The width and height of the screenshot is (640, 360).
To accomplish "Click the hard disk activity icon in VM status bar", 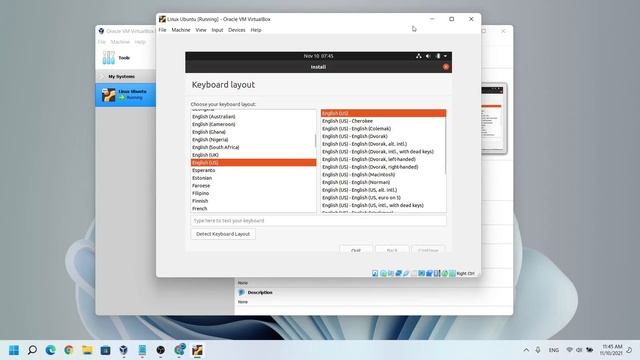I will click(x=375, y=273).
